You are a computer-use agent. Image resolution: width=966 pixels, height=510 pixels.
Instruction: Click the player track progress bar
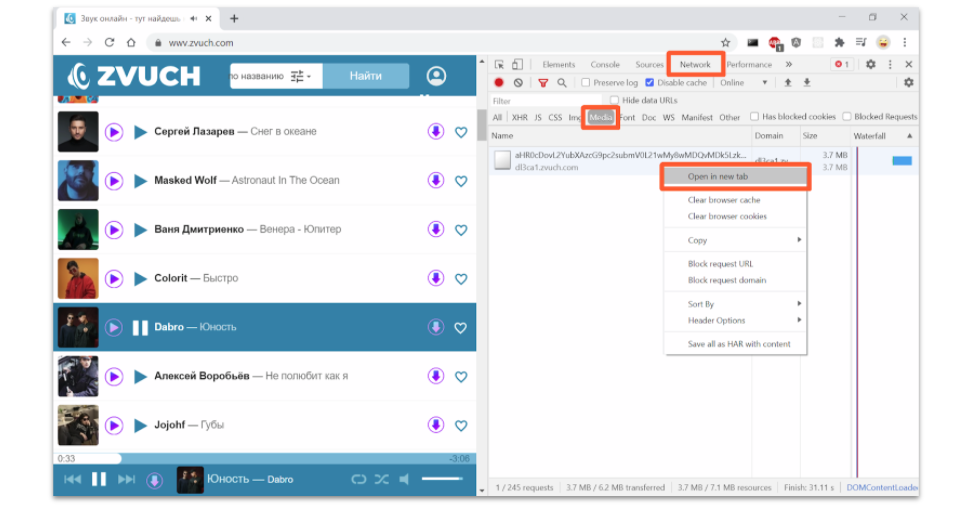pyautogui.click(x=264, y=458)
